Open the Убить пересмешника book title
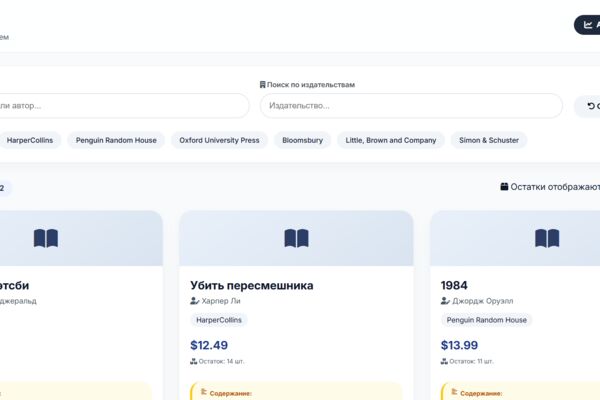 (252, 286)
